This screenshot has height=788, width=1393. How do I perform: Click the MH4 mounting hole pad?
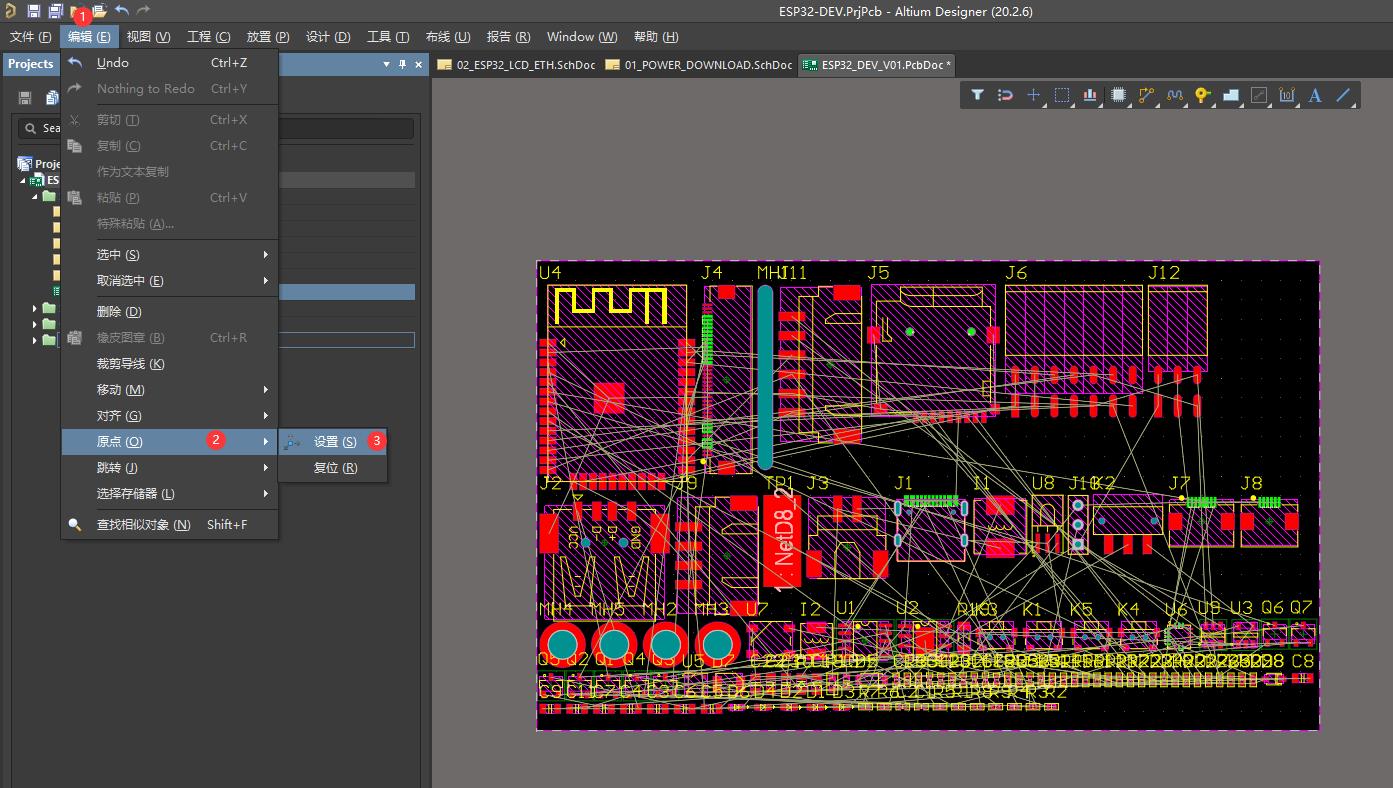click(x=564, y=645)
